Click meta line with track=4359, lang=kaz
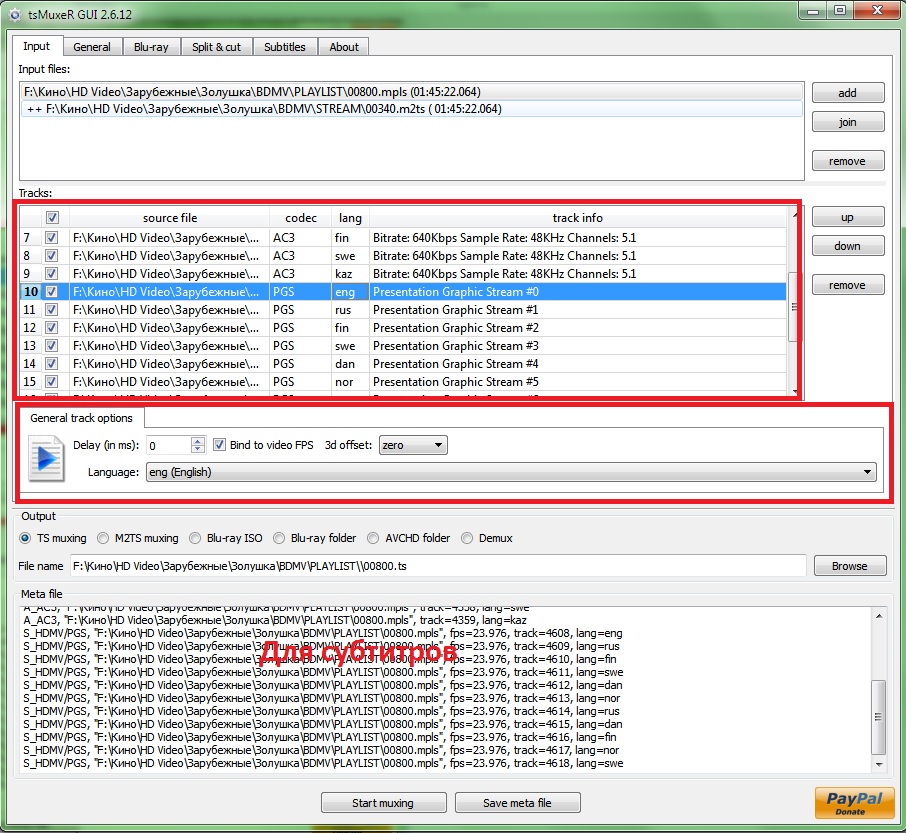The image size is (906, 833). pos(275,620)
